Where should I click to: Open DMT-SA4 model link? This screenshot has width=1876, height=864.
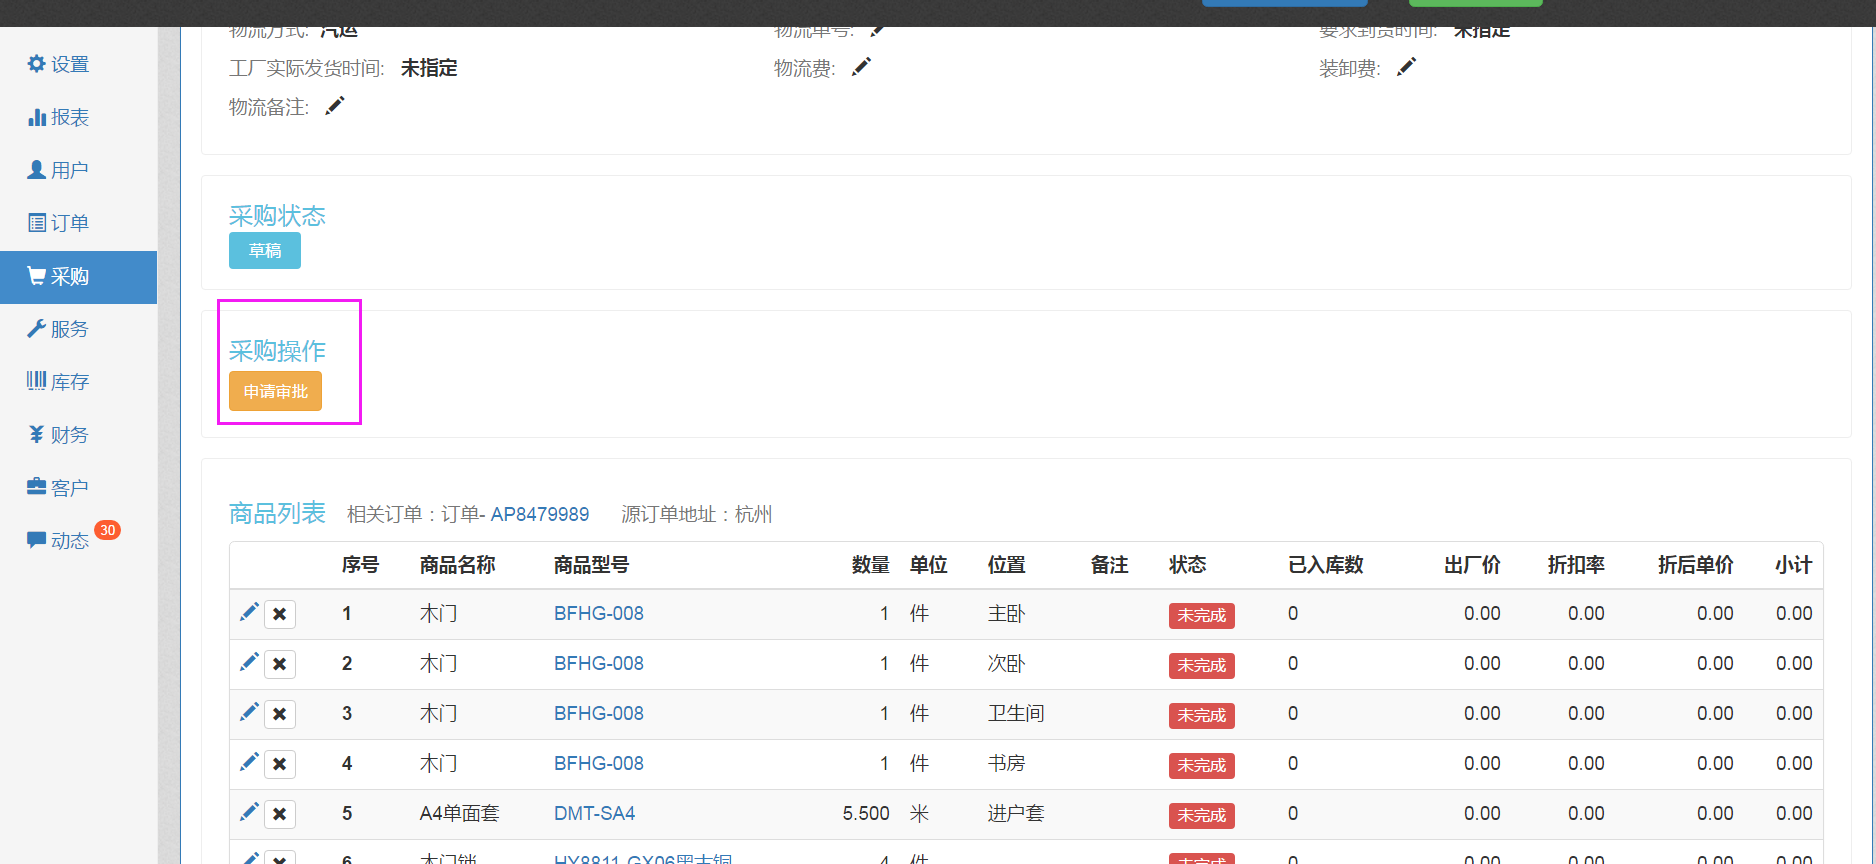pos(594,814)
